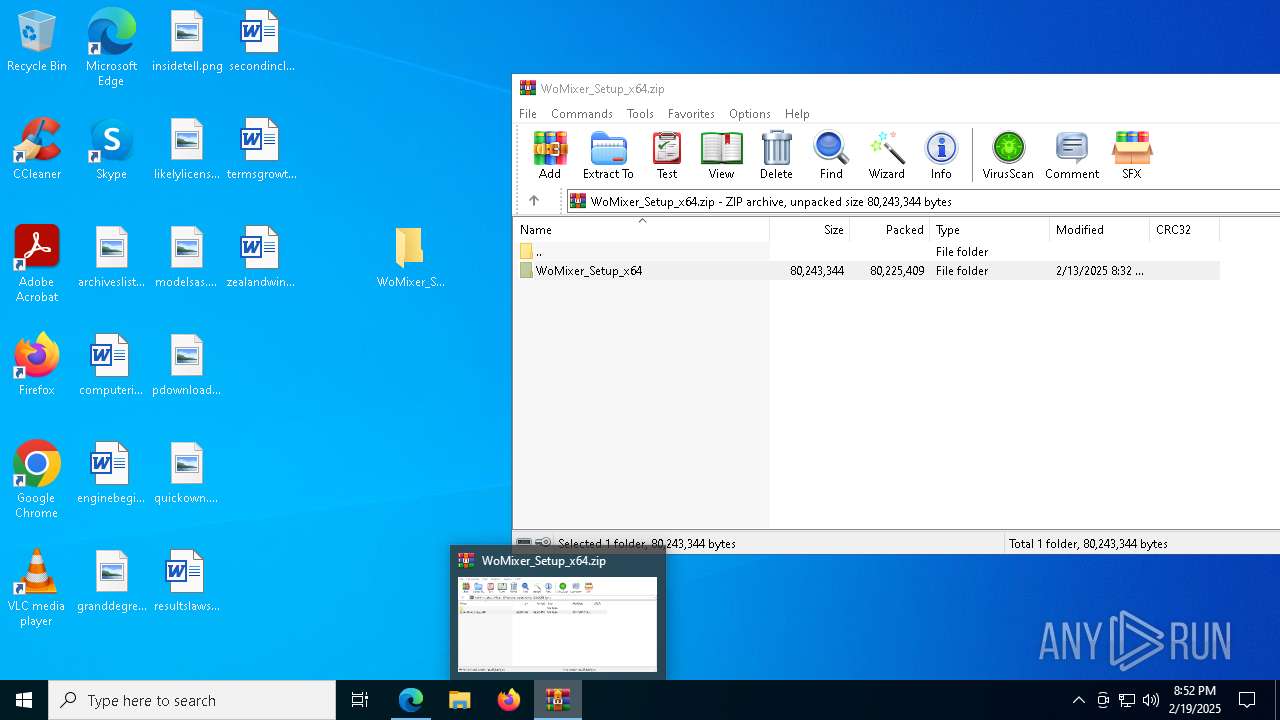The height and width of the screenshot is (720, 1280).
Task: Go up one level using arrow button
Action: click(534, 201)
